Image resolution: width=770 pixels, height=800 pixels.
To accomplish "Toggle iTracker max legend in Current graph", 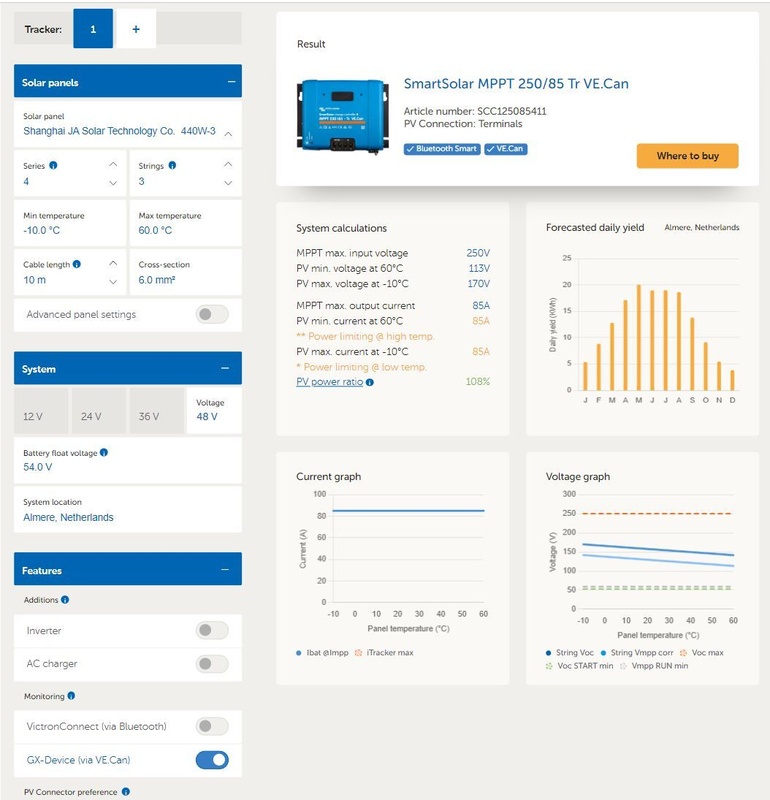I will [384, 653].
